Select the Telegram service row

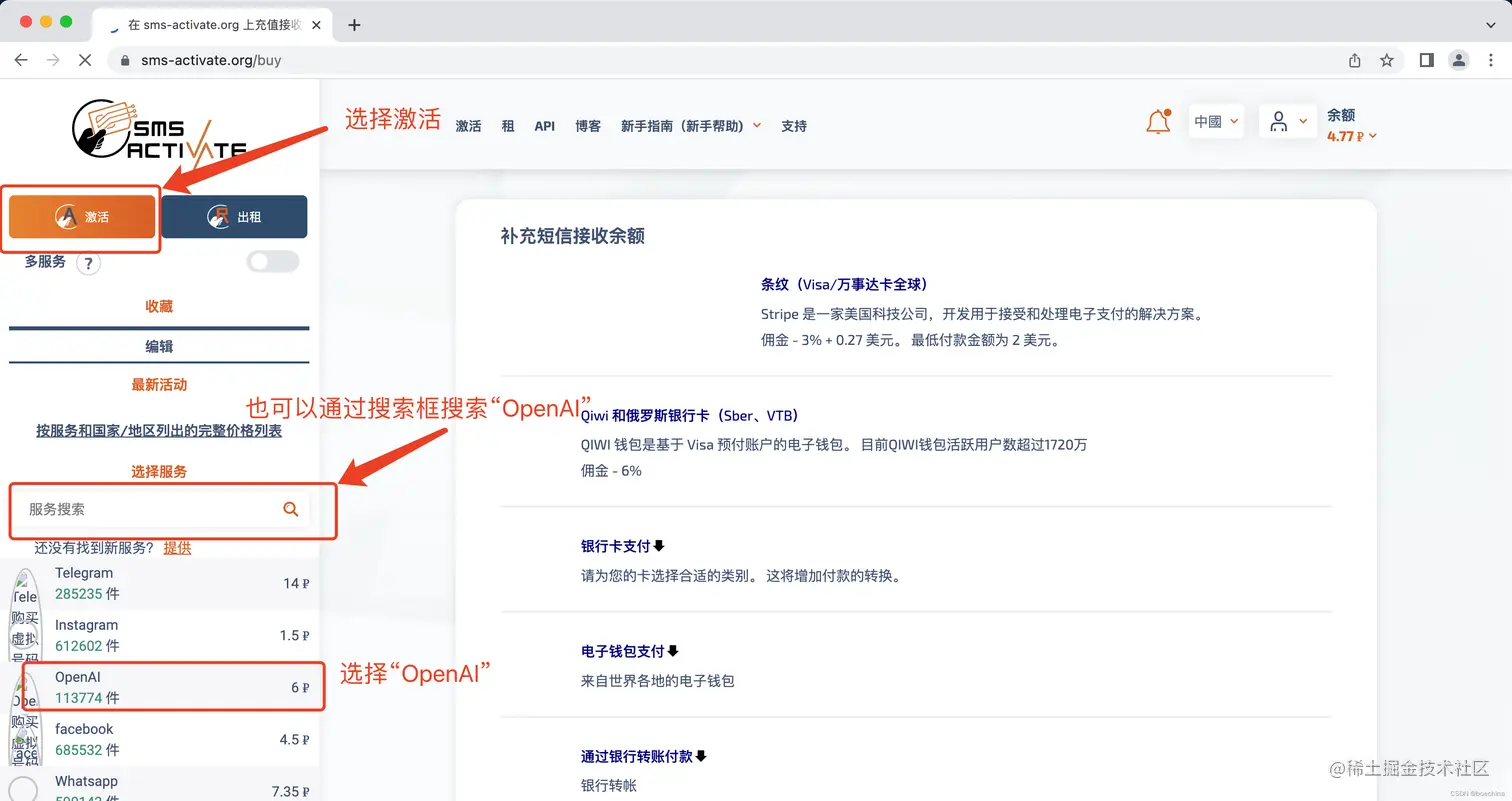pyautogui.click(x=160, y=583)
